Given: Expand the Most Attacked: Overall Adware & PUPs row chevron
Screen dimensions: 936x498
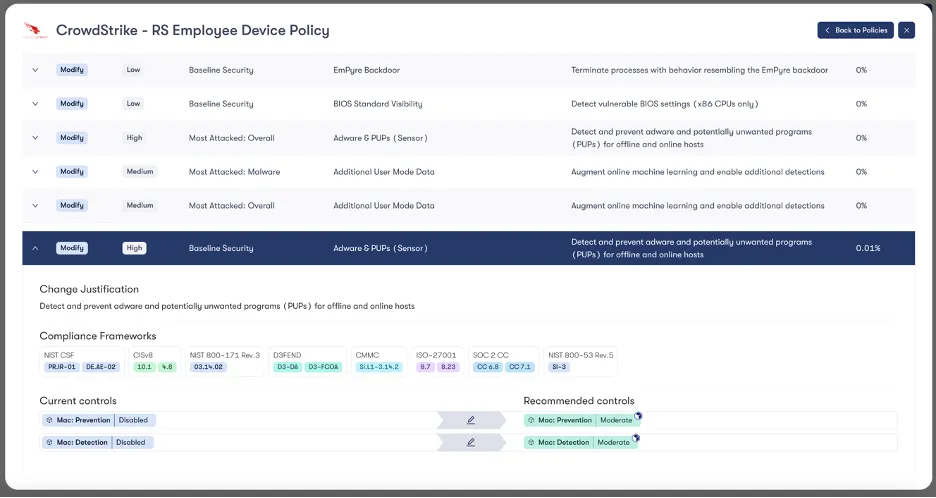Looking at the screenshot, I should pos(35,138).
